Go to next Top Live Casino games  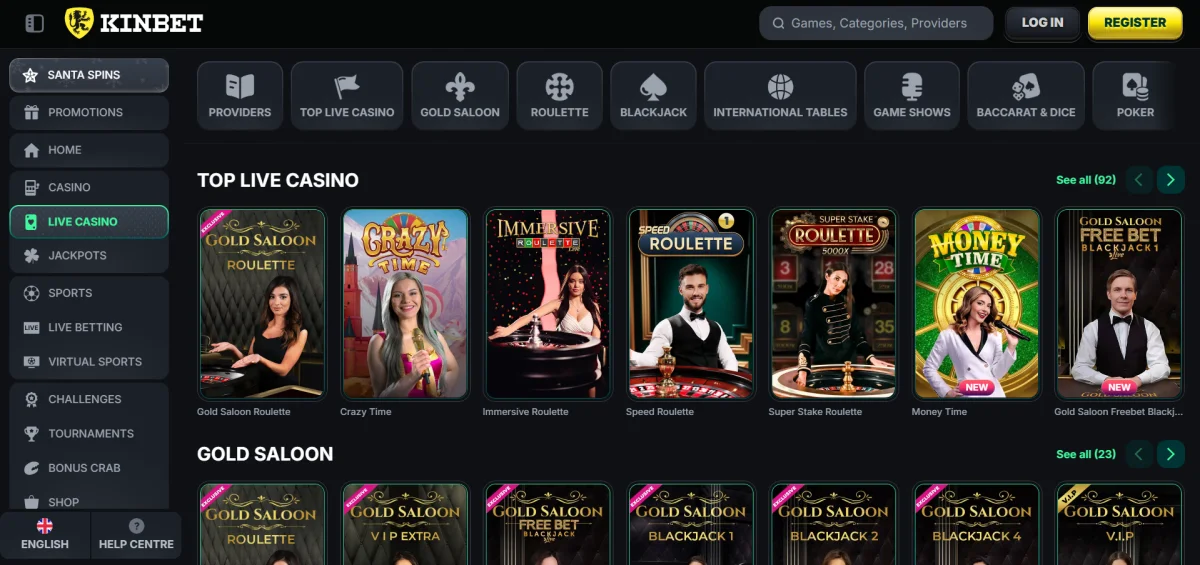click(1170, 180)
